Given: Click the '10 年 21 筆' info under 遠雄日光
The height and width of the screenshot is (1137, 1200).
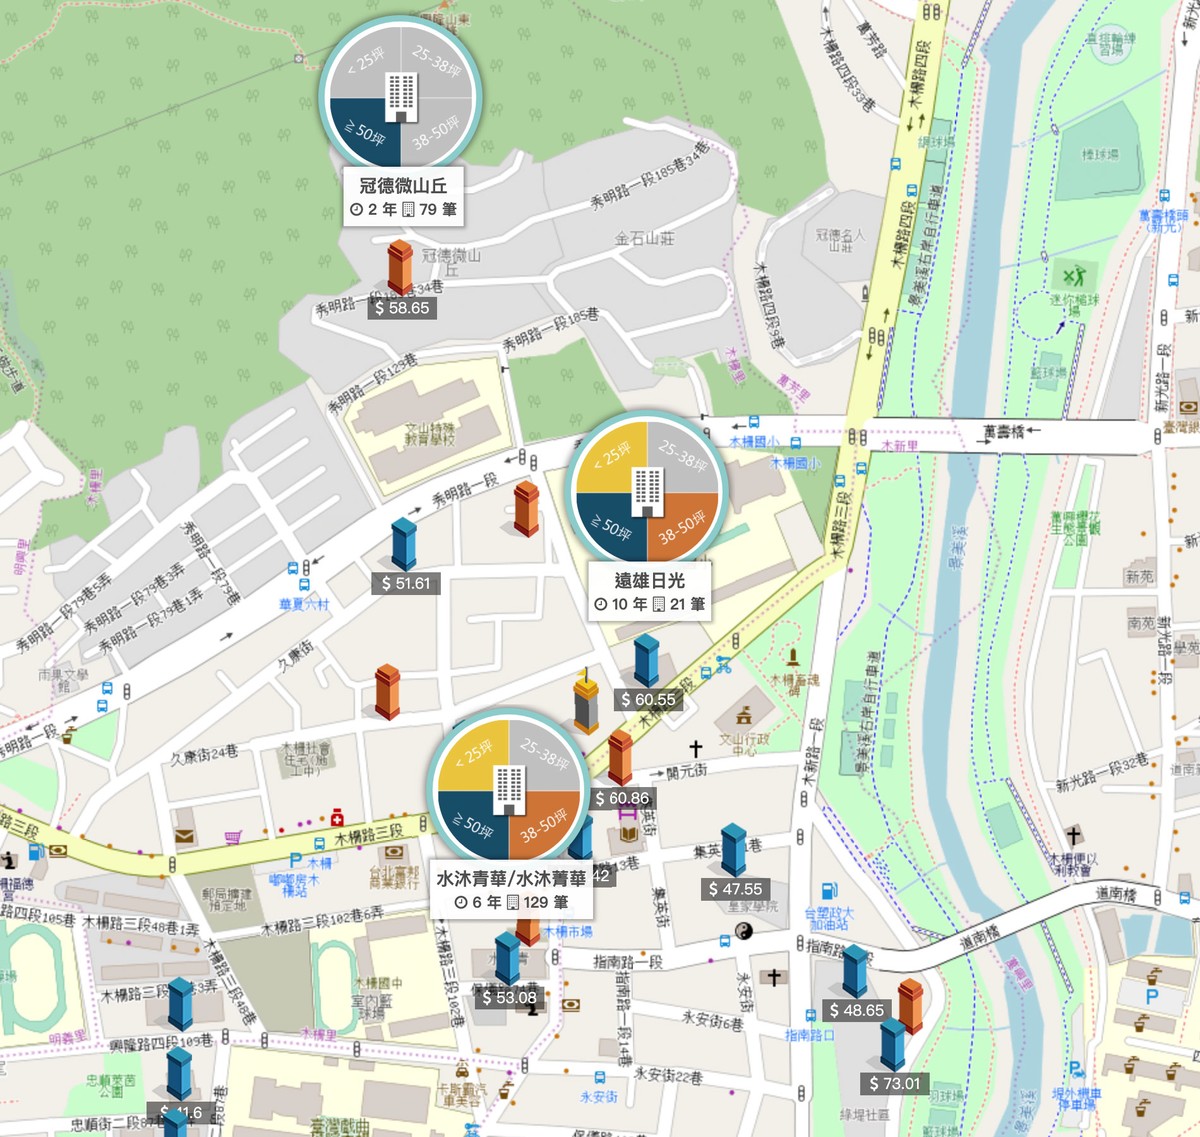Looking at the screenshot, I should [x=650, y=604].
